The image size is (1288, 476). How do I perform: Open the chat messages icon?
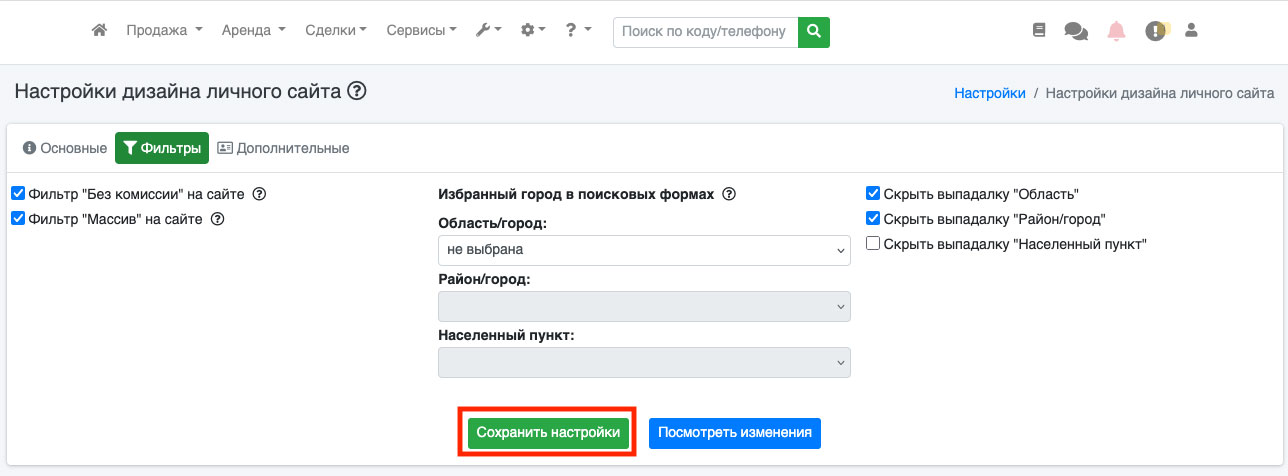click(1076, 31)
